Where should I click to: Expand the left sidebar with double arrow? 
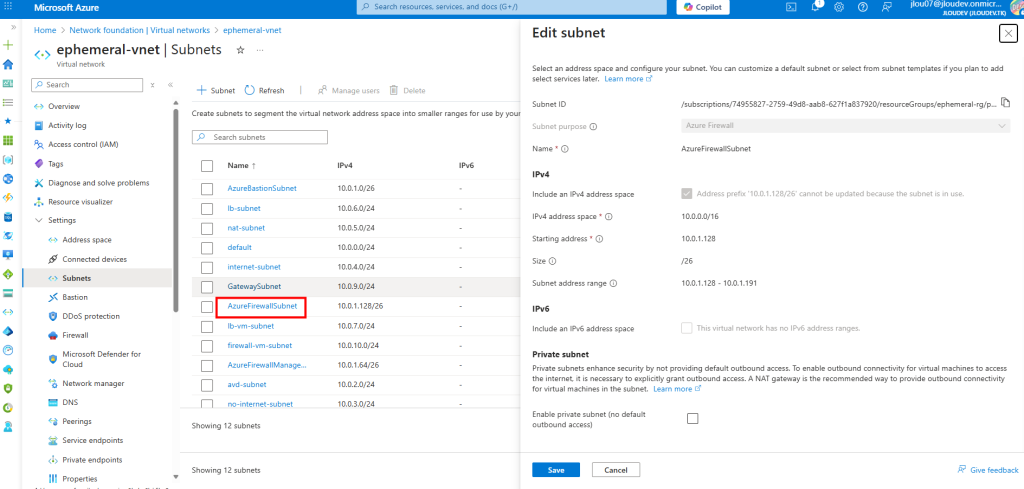pyautogui.click(x=14, y=27)
